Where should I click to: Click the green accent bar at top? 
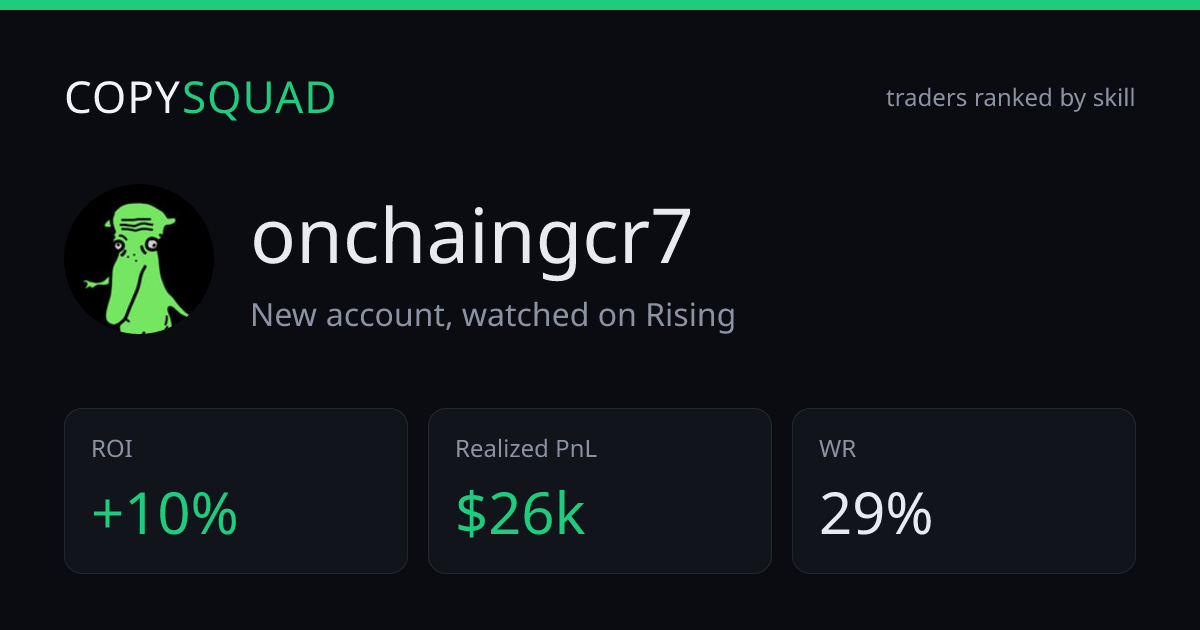pyautogui.click(x=600, y=5)
